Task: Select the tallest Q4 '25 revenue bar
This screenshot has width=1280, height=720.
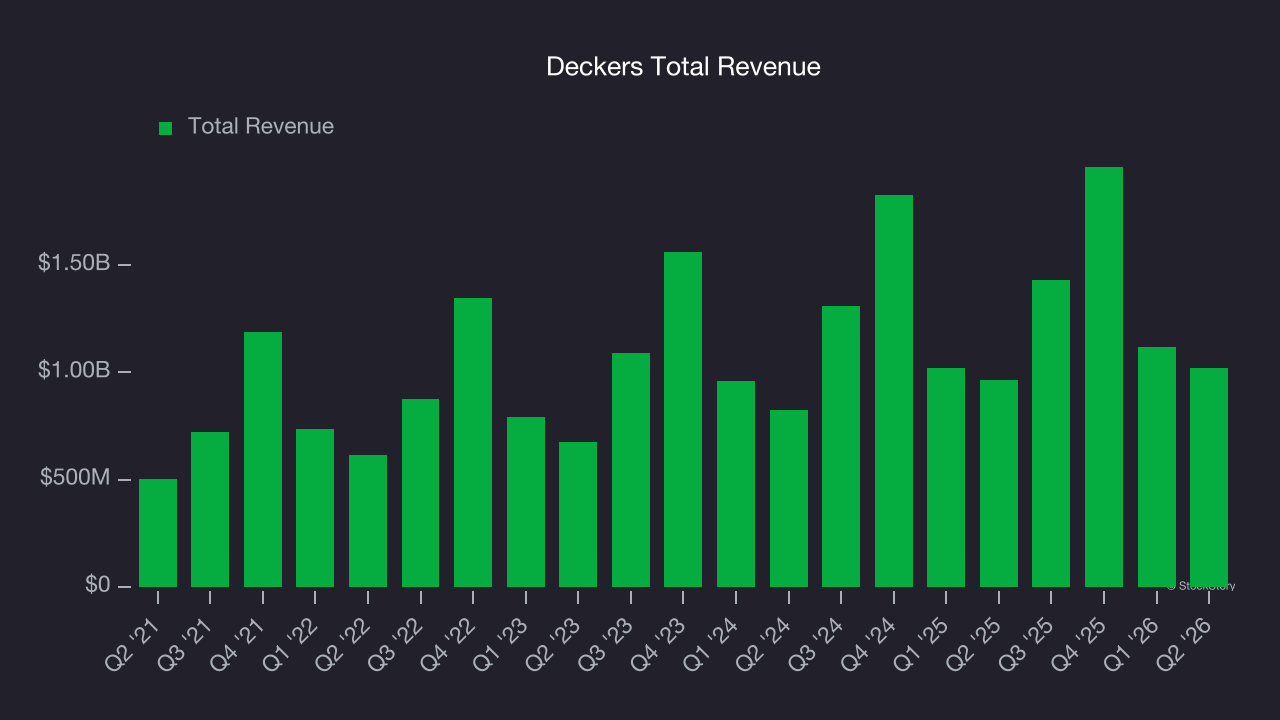Action: 1104,377
